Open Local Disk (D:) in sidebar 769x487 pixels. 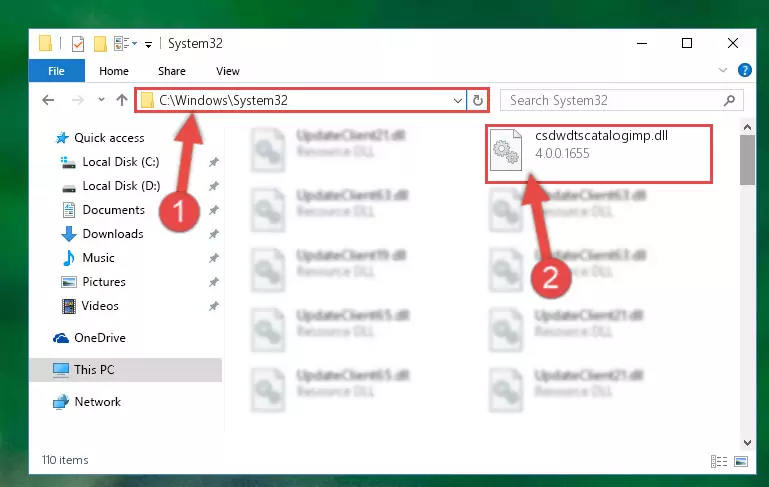121,186
